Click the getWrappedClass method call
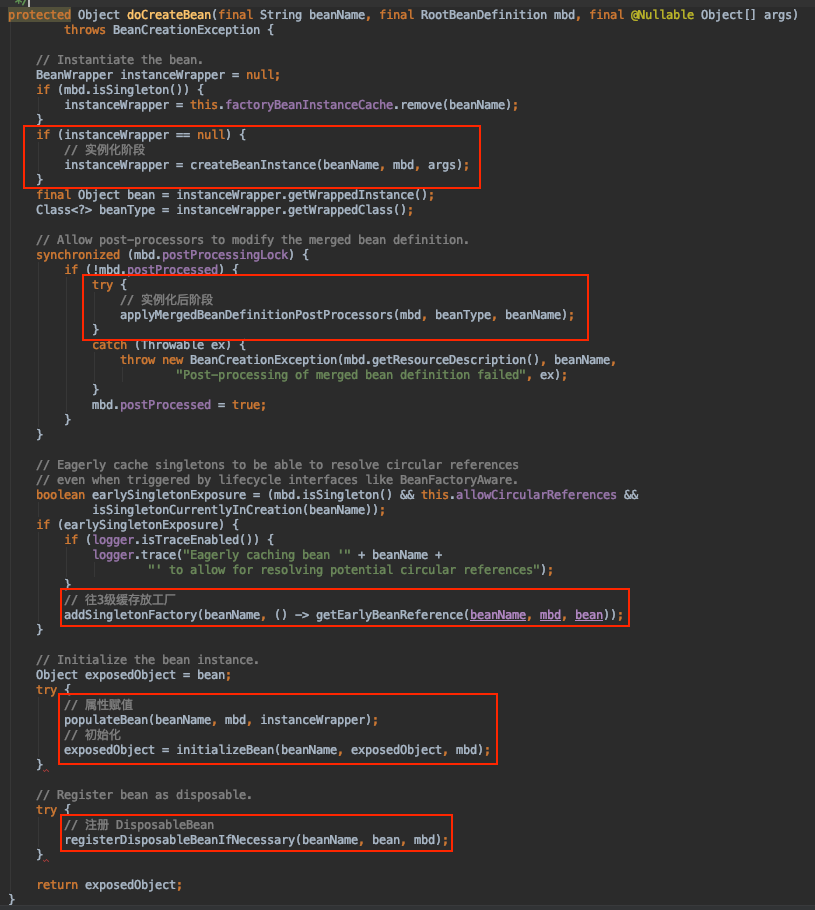 (x=348, y=210)
